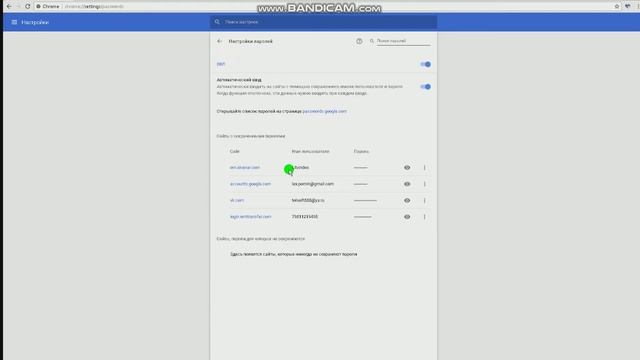Click the masked password for accounts.google.com
640x360 pixels.
click(361, 184)
